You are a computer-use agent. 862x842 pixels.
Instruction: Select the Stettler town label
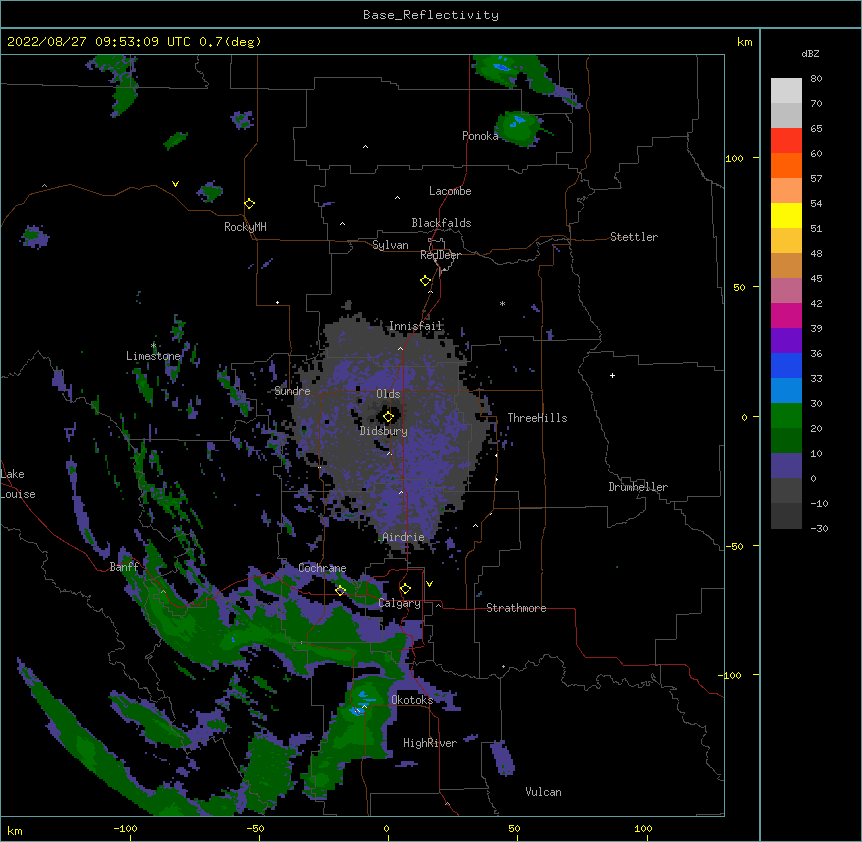point(634,237)
